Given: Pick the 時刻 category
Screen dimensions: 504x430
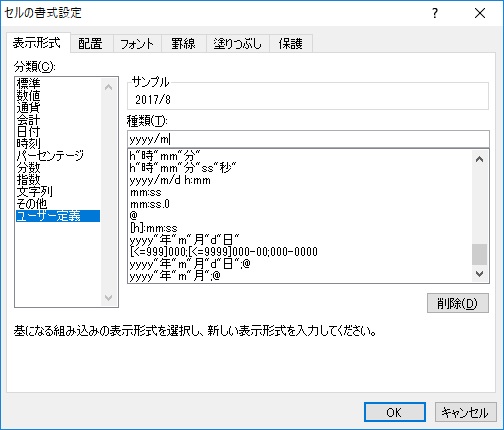Looking at the screenshot, I should pos(58,144).
